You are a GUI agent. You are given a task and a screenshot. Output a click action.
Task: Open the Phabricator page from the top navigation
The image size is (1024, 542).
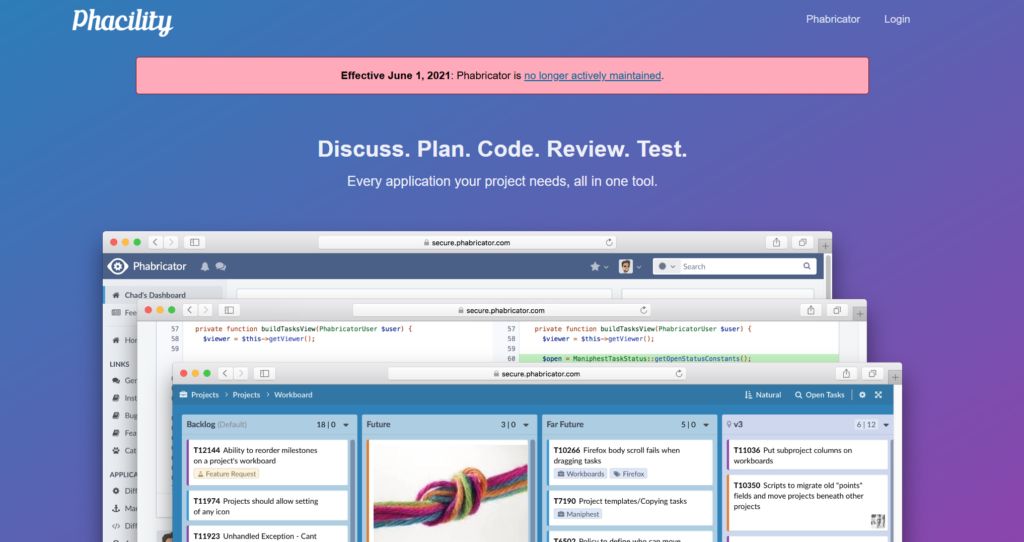pyautogui.click(x=833, y=19)
